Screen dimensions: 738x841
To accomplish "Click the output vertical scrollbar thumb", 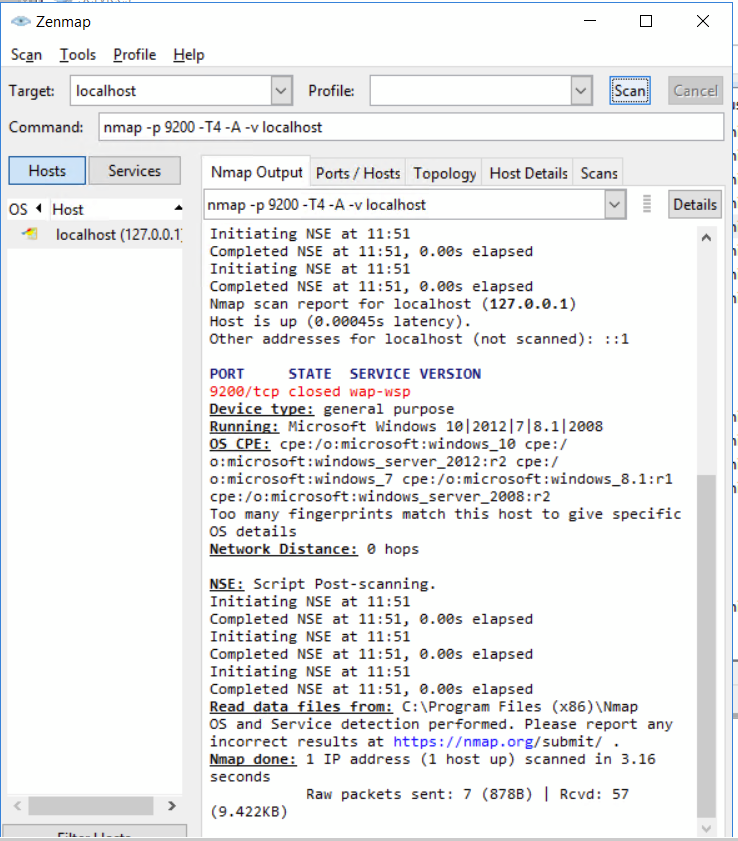I will pyautogui.click(x=706, y=647).
